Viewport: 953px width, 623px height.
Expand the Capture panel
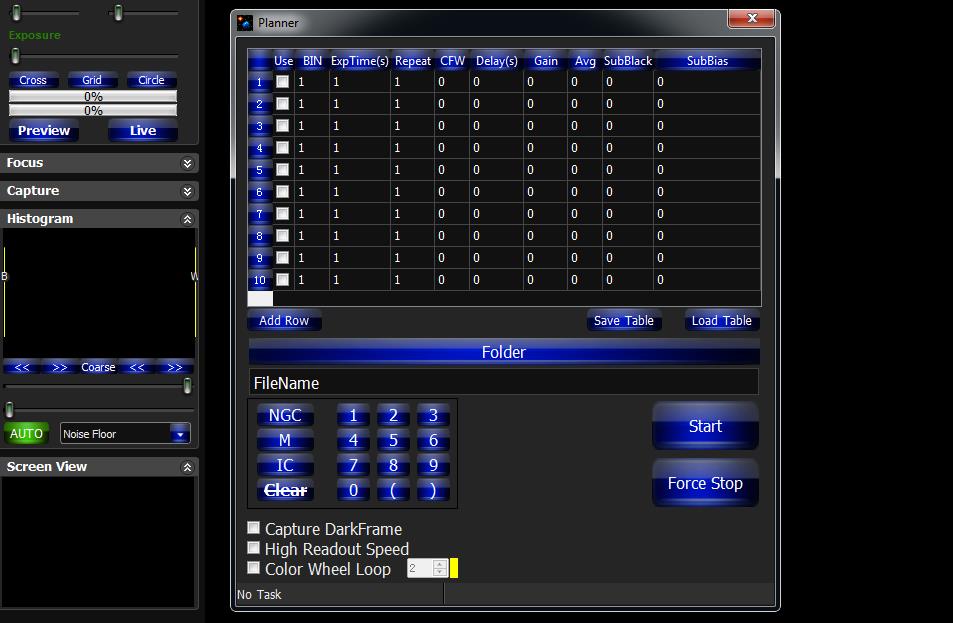click(187, 191)
